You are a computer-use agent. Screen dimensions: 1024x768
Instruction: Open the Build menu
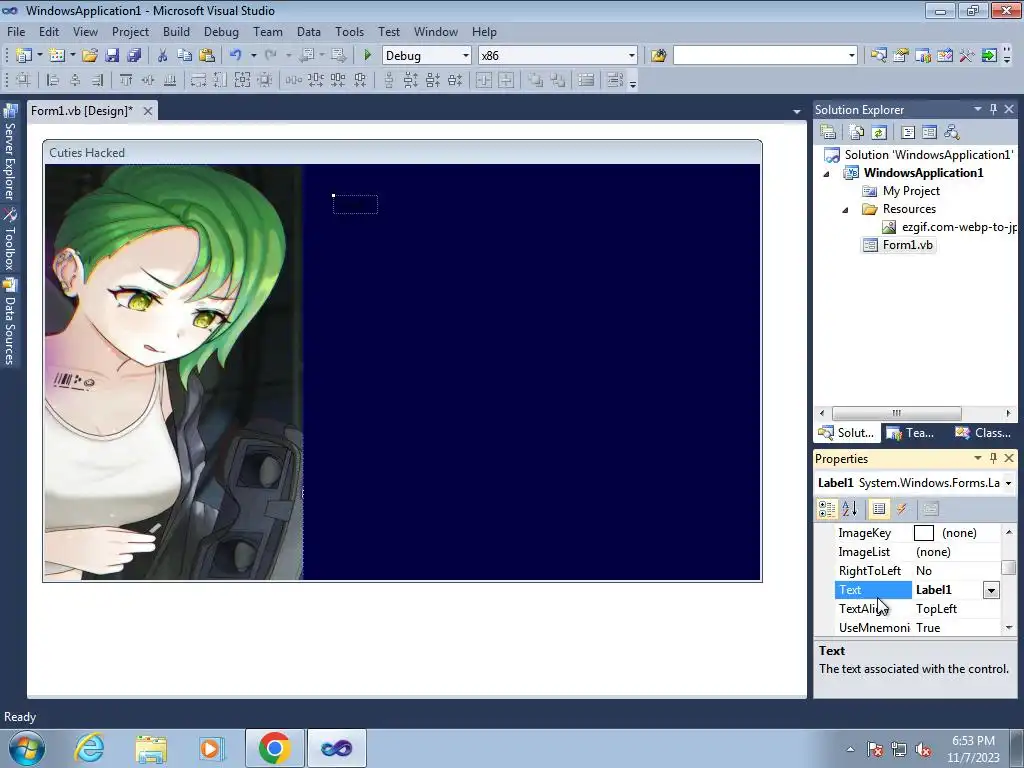tap(176, 31)
